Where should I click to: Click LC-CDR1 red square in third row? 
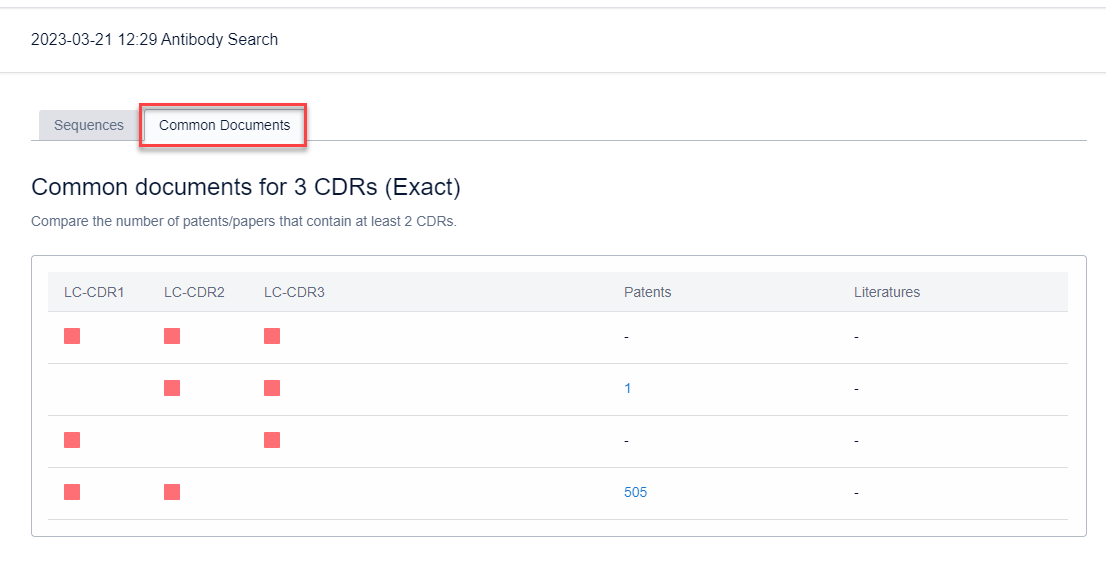pyautogui.click(x=72, y=440)
